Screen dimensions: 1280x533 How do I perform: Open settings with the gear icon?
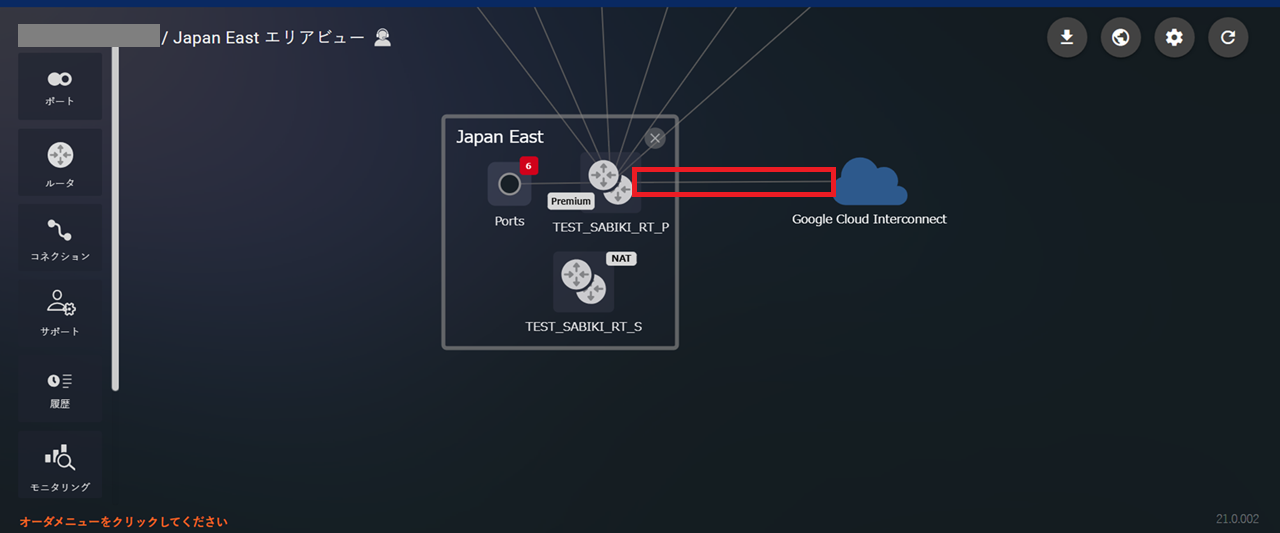1174,38
